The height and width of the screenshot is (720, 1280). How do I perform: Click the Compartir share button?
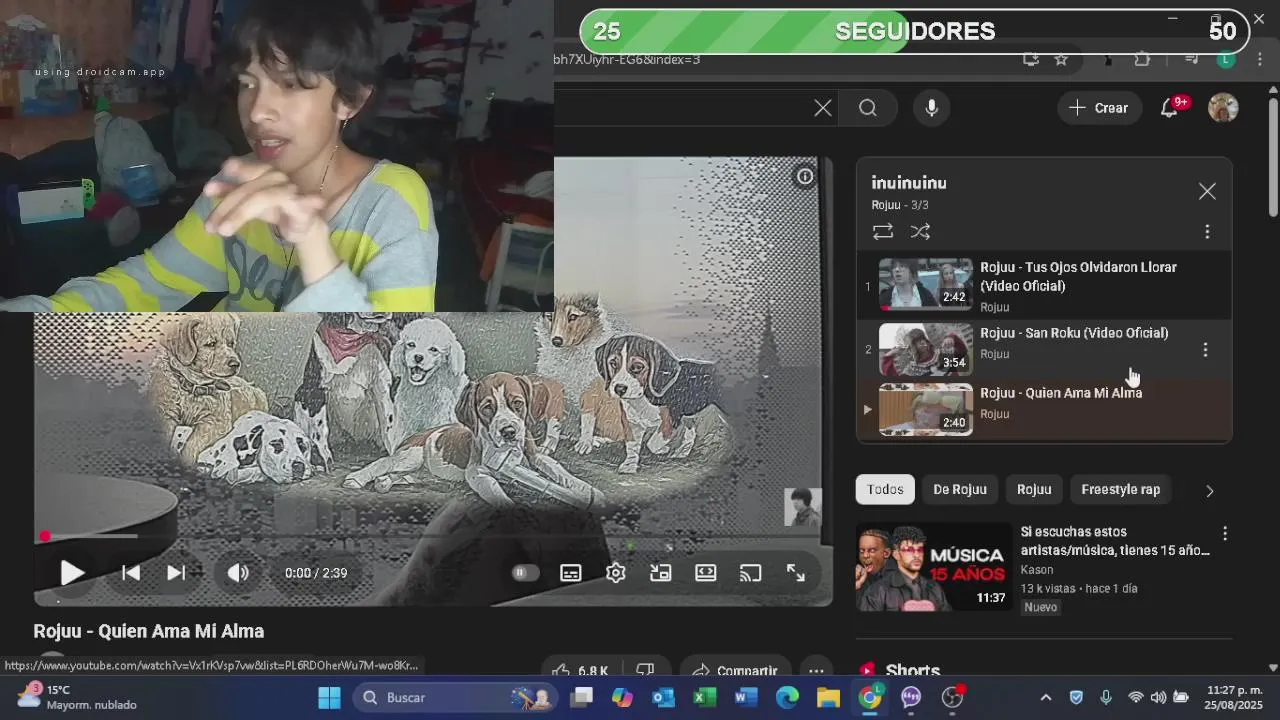[736, 671]
